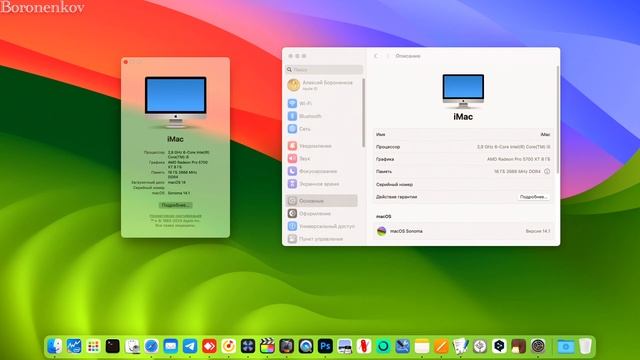Open Сеть (Network) in Settings sidebar
The width and height of the screenshot is (640, 360).
[x=322, y=129]
